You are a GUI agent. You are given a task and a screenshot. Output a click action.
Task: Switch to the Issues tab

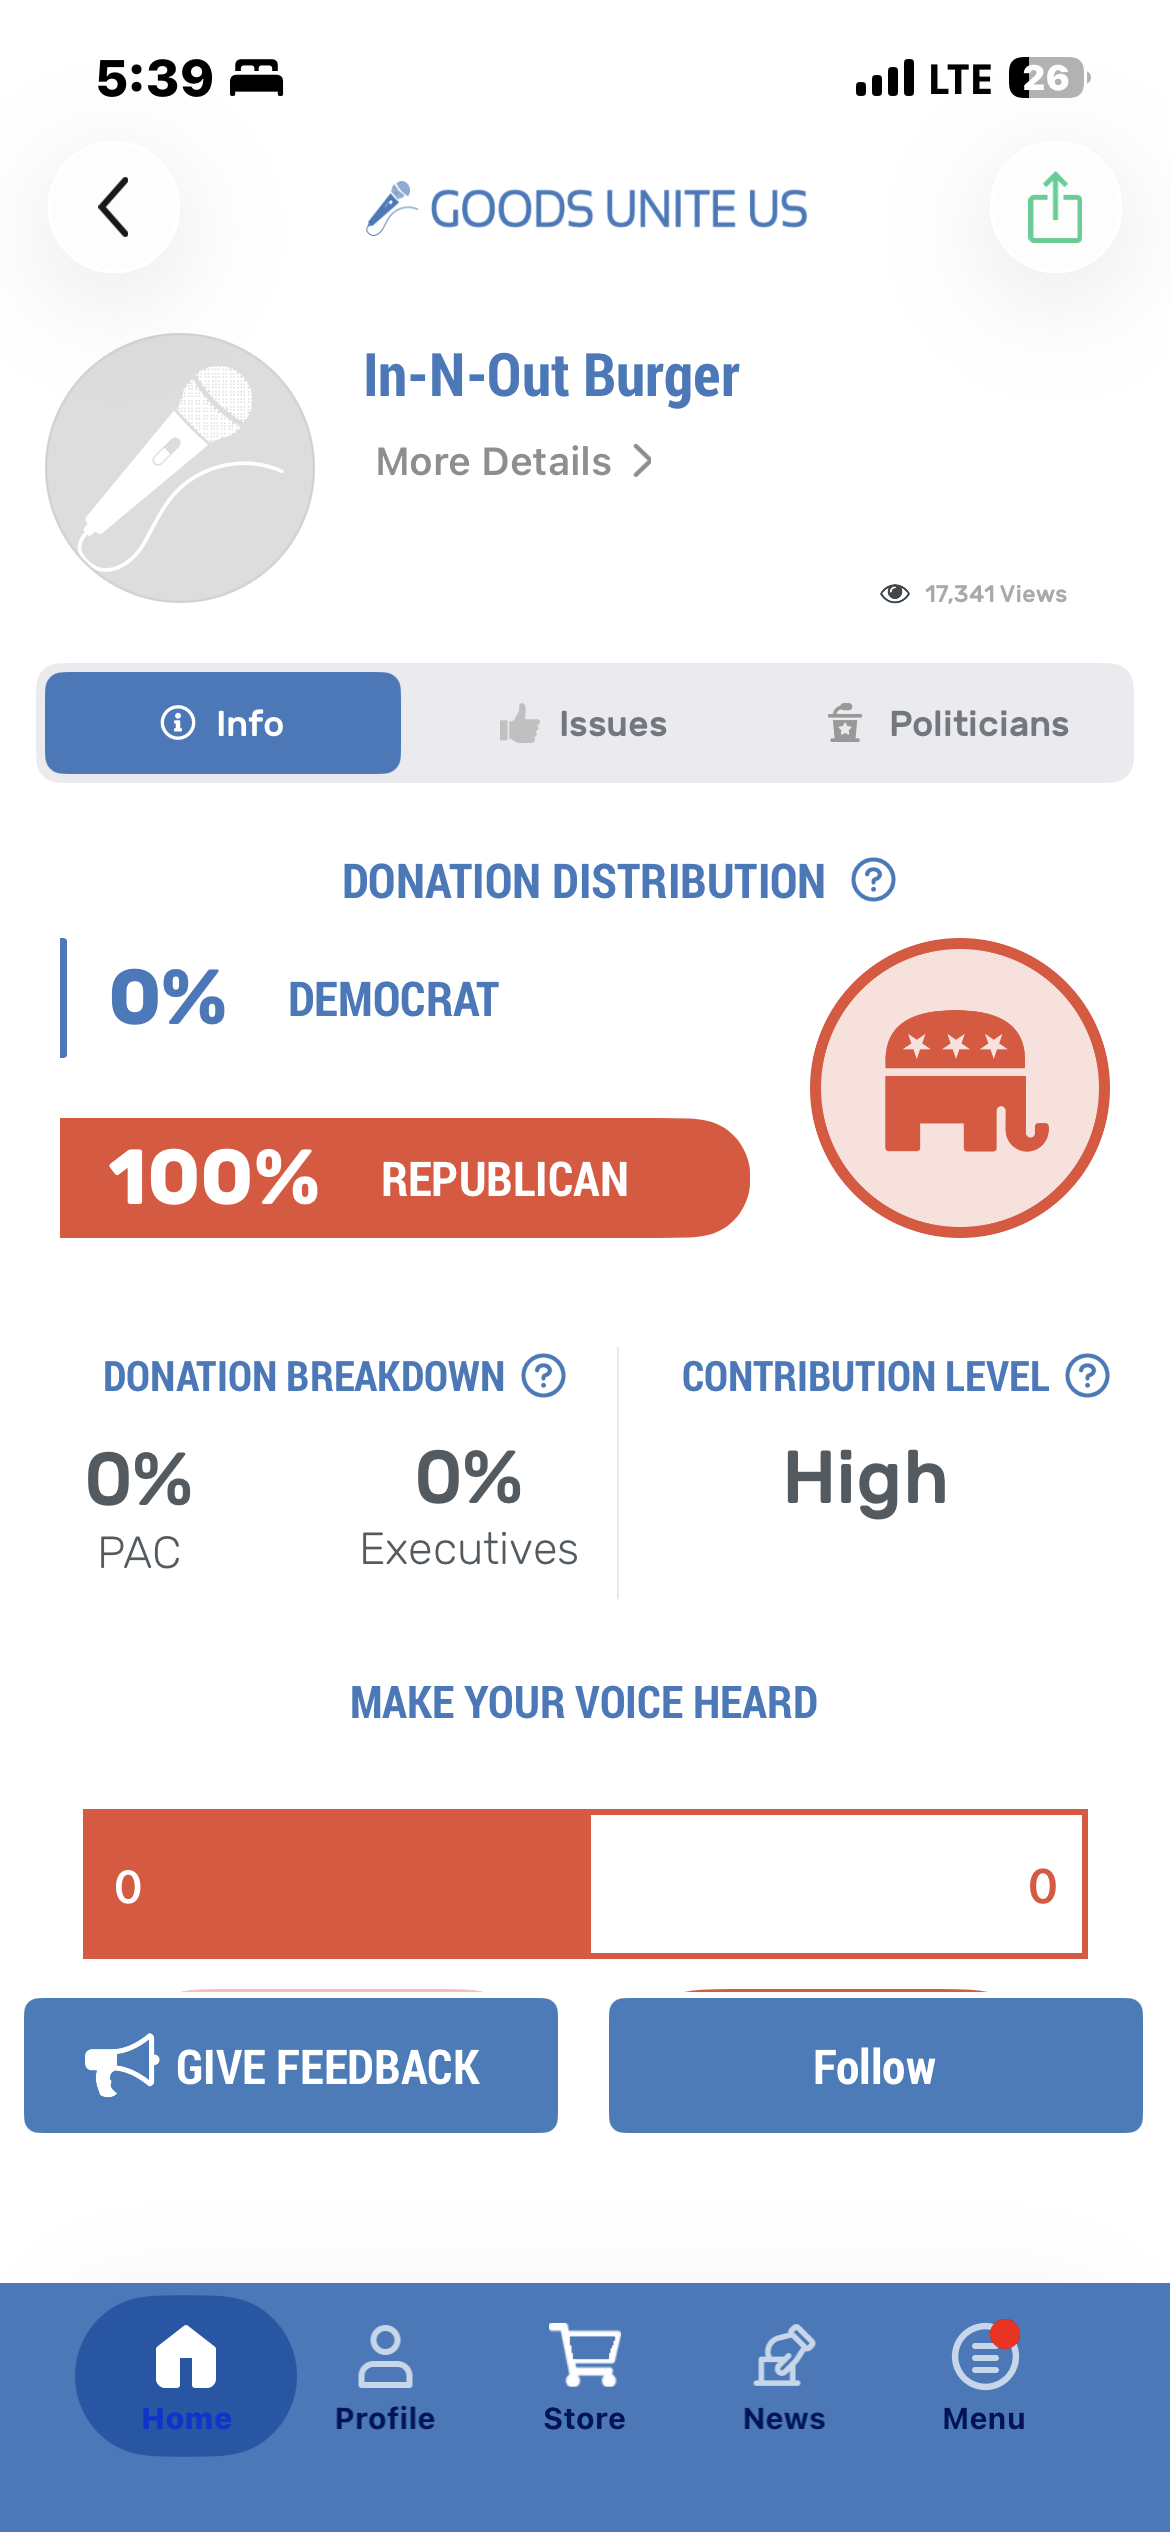(584, 723)
